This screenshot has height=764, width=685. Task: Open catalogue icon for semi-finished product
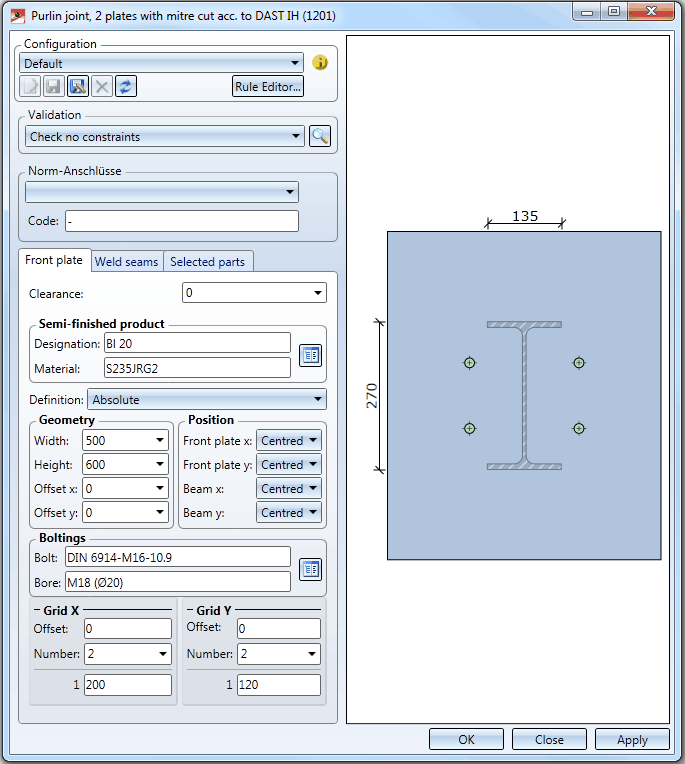tap(310, 355)
